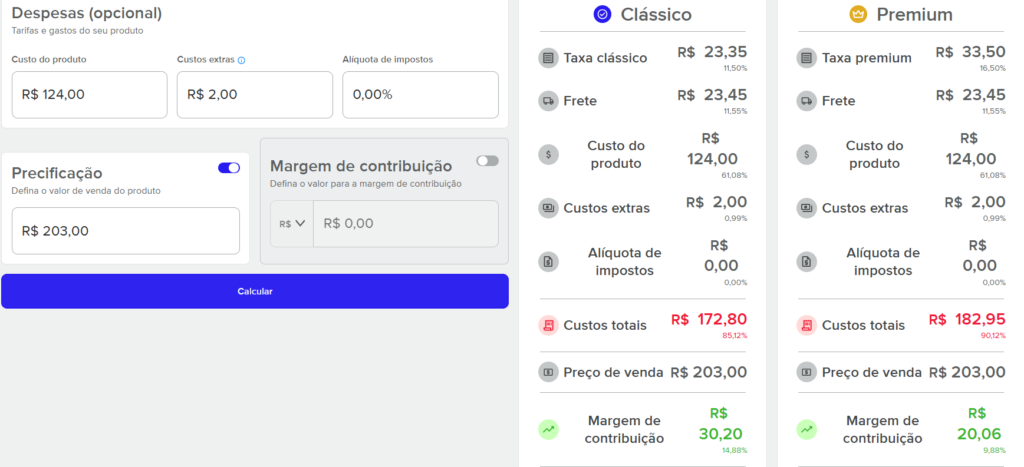This screenshot has width=1024, height=467.
Task: Click the Clássico checkmark badge icon
Action: 602,14
